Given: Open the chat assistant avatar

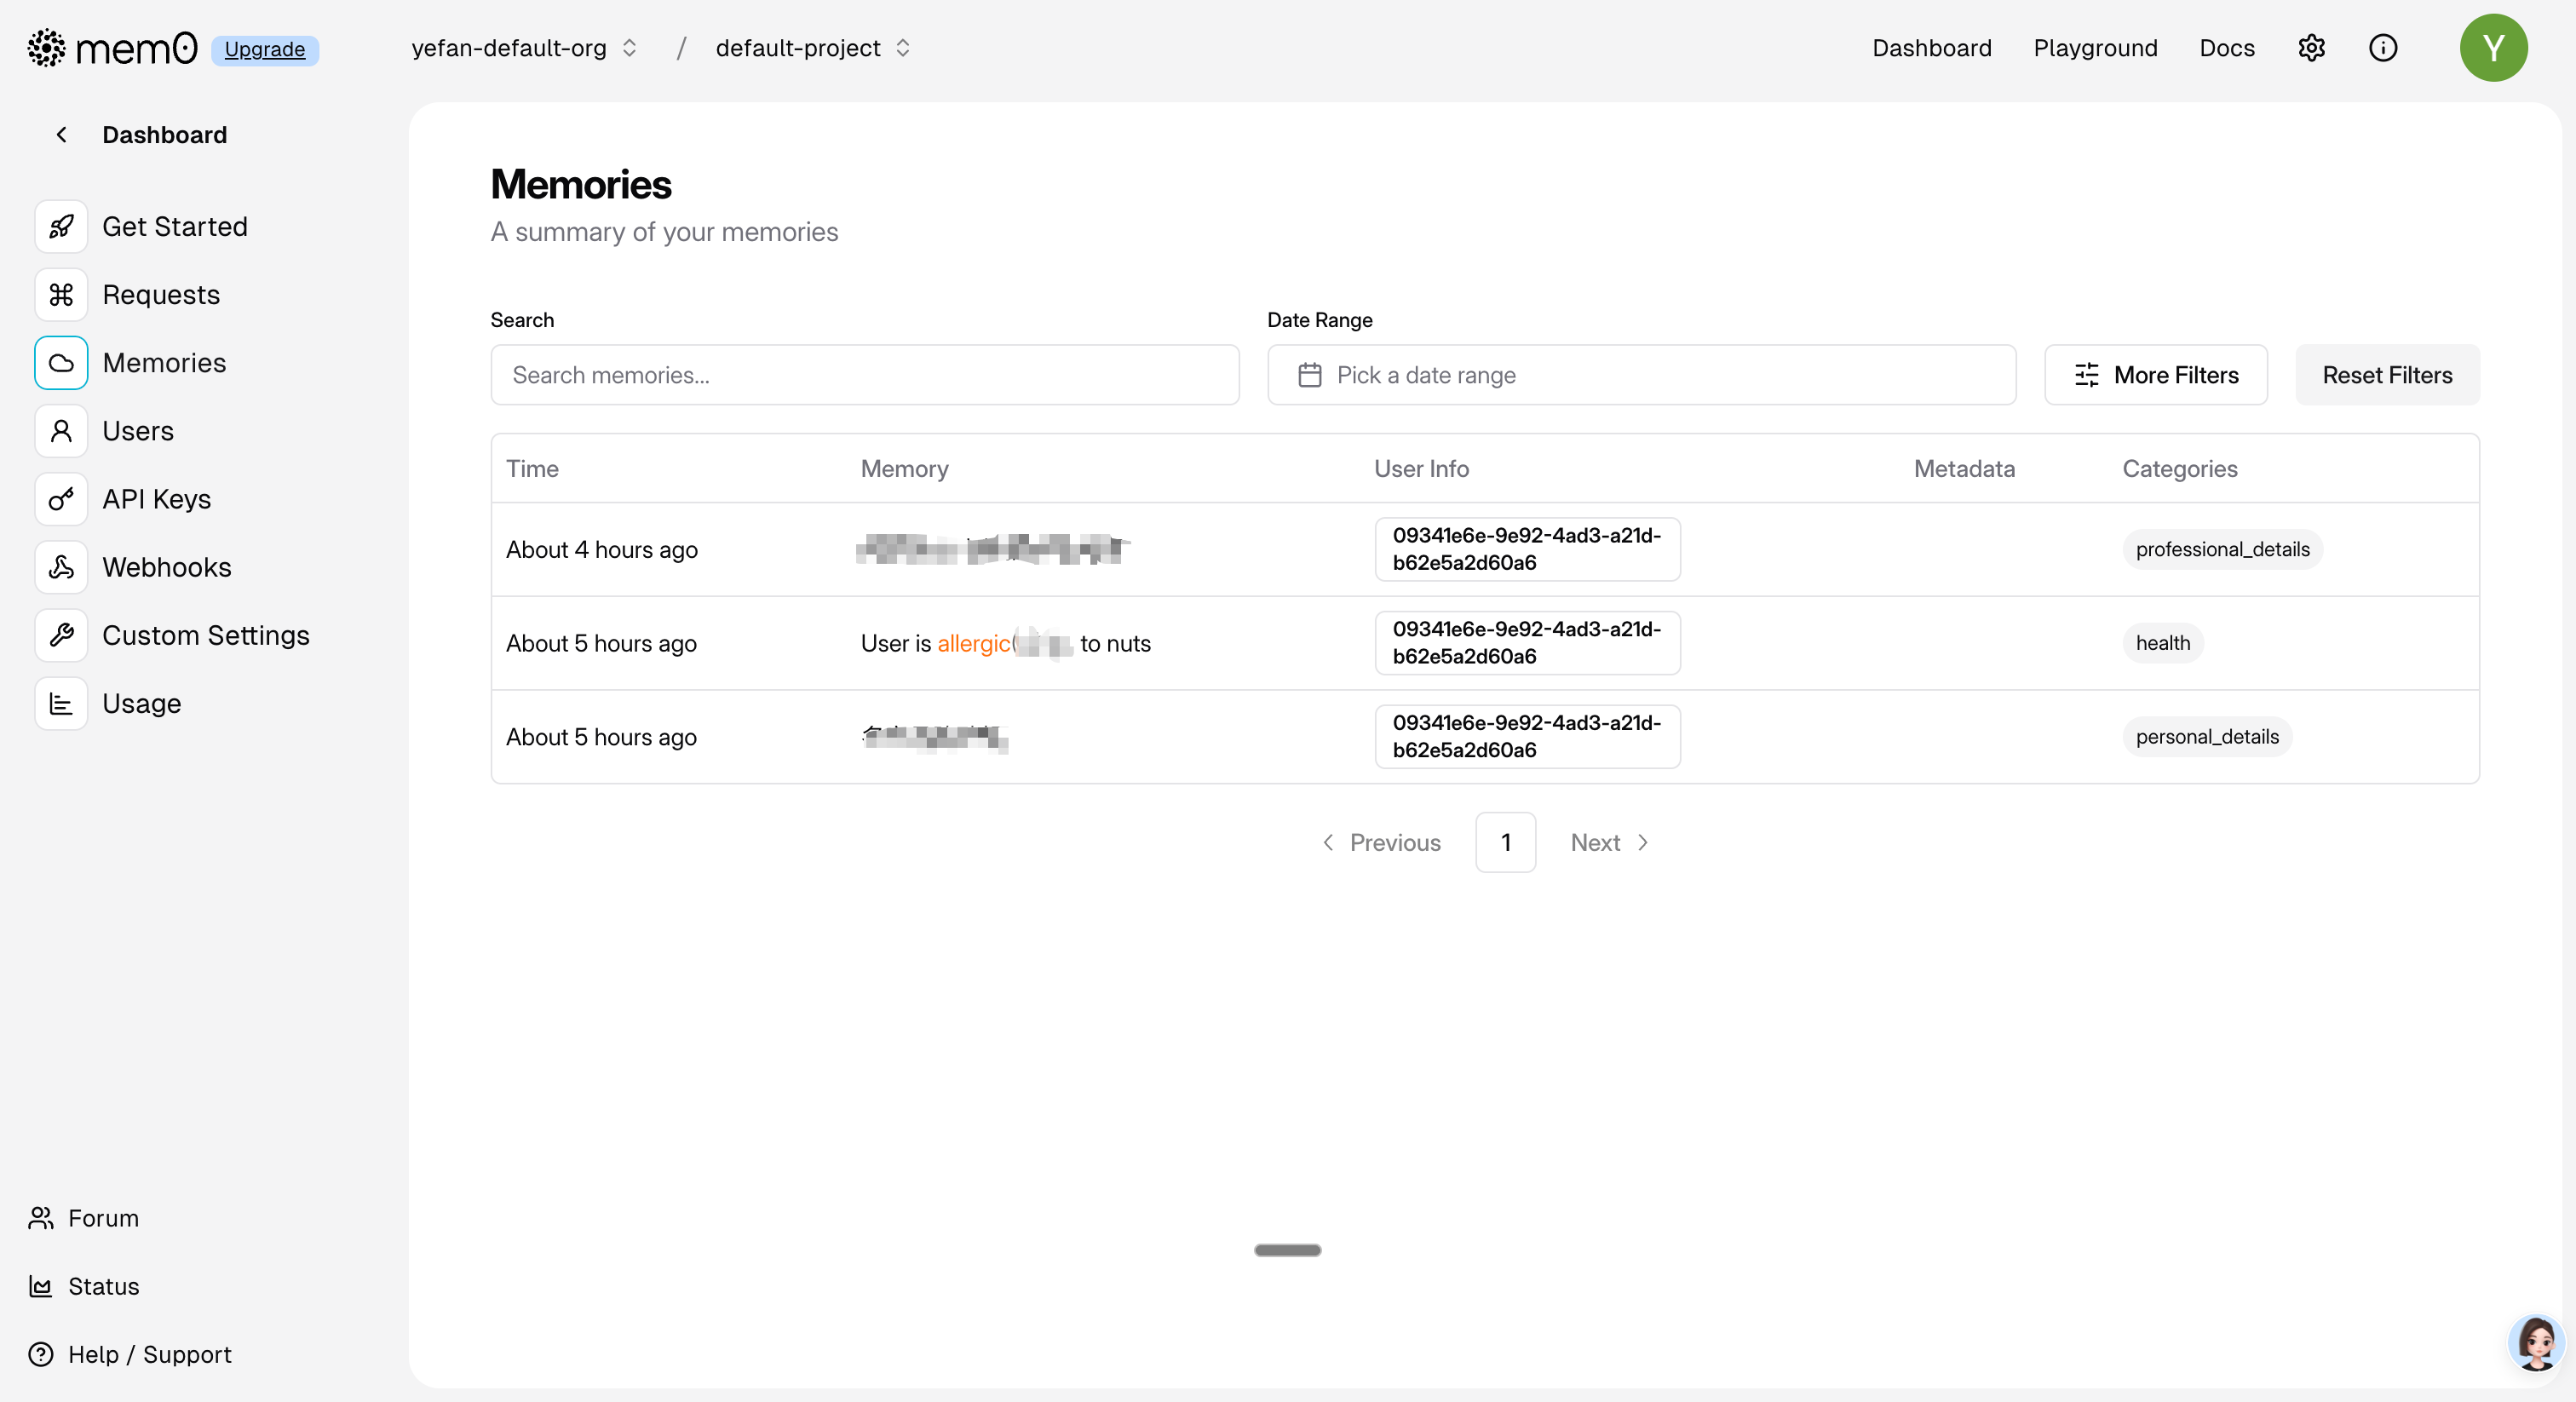Looking at the screenshot, I should (2535, 1343).
